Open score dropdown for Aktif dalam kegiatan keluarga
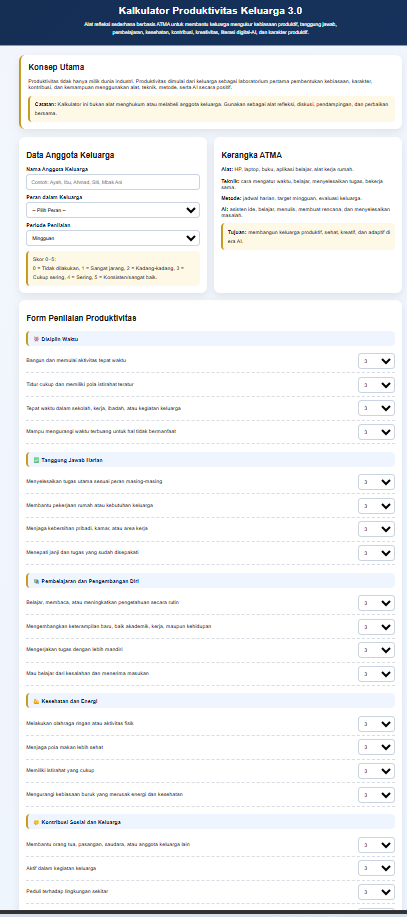 click(376, 868)
